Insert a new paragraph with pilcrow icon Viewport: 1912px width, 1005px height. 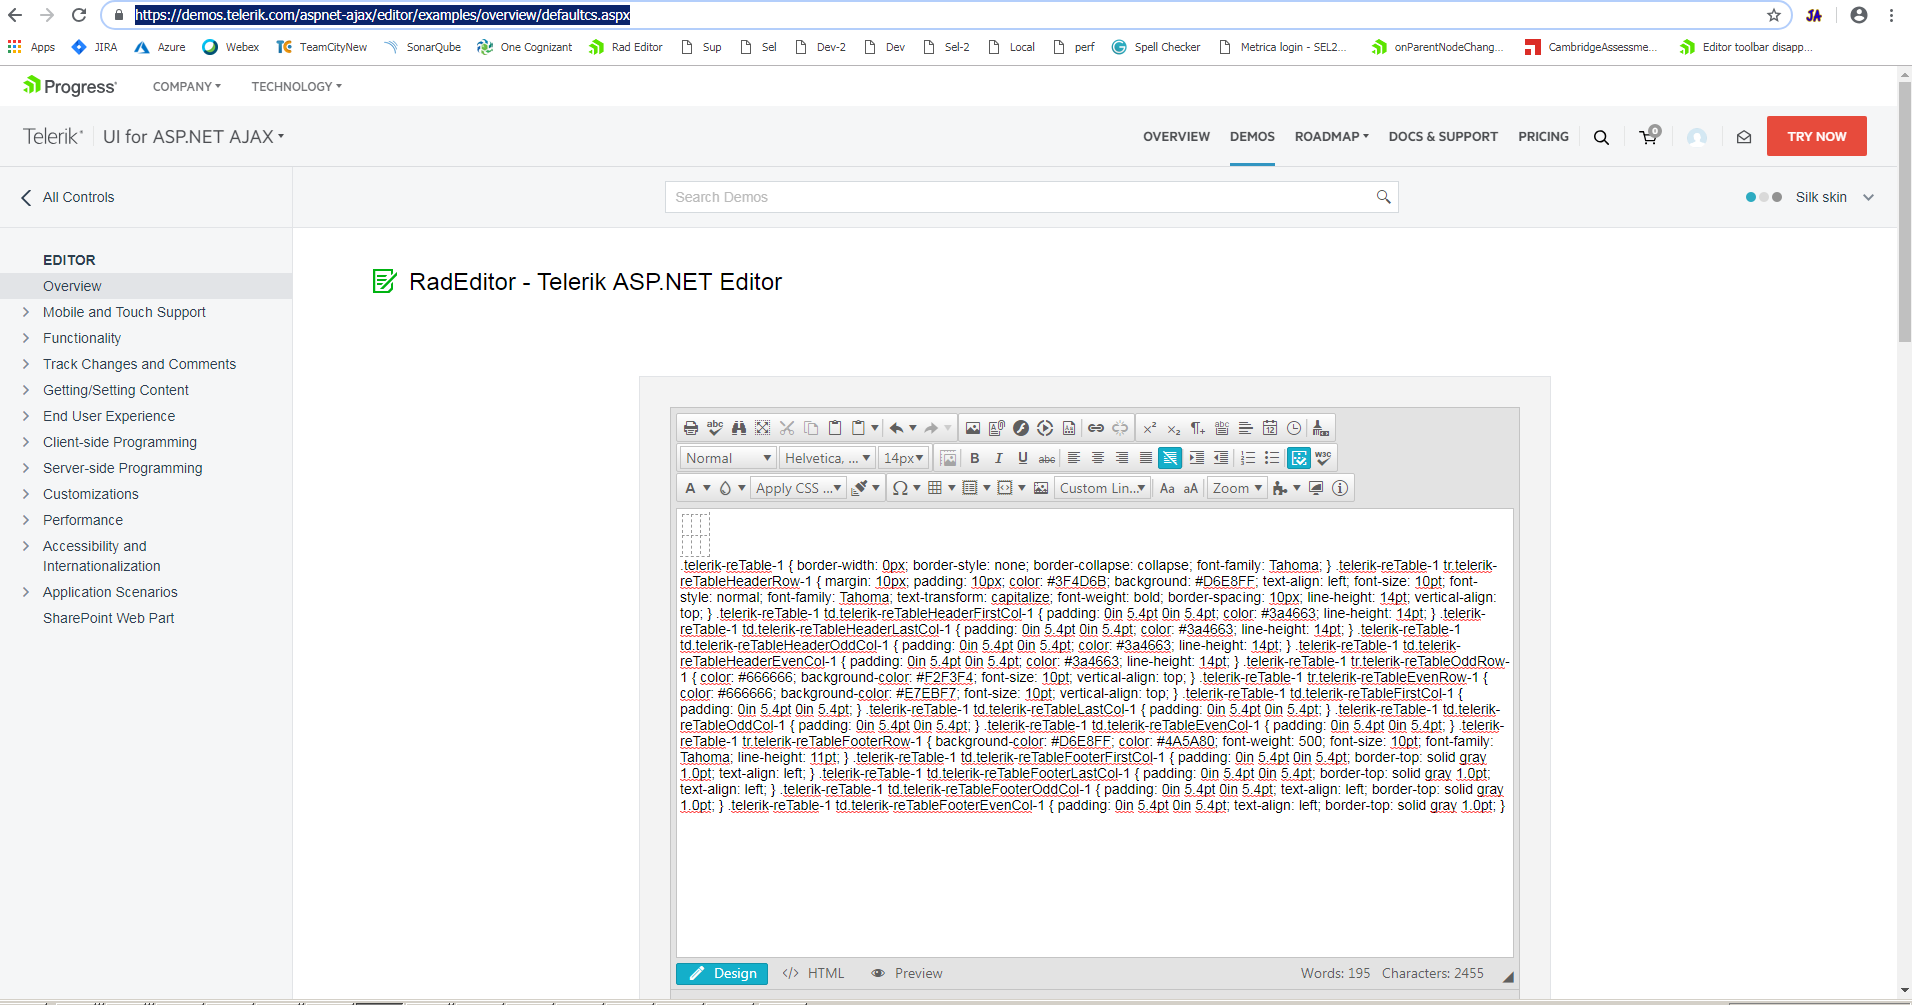(1198, 428)
